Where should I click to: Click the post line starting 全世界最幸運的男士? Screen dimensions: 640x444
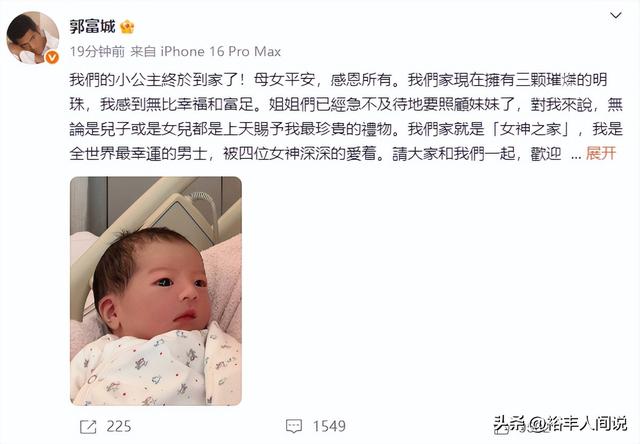(x=315, y=153)
